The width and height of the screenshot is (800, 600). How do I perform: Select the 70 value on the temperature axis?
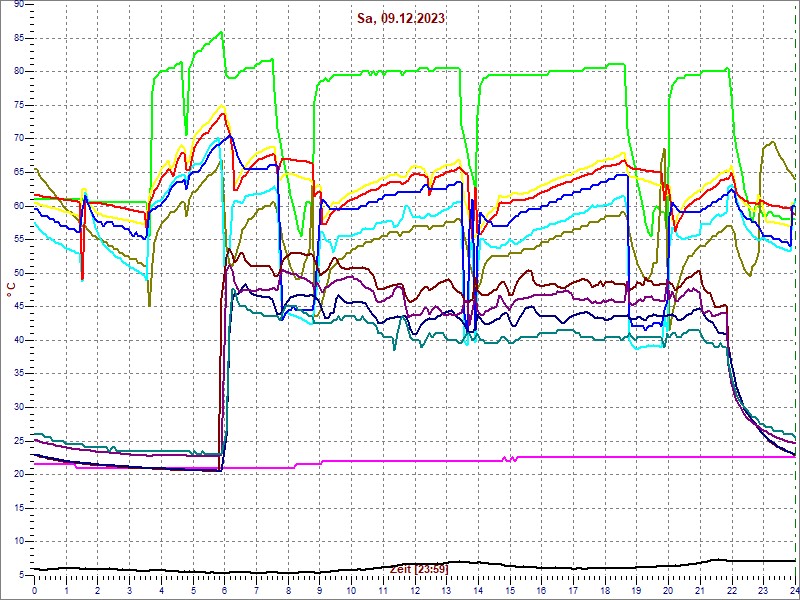click(x=20, y=139)
